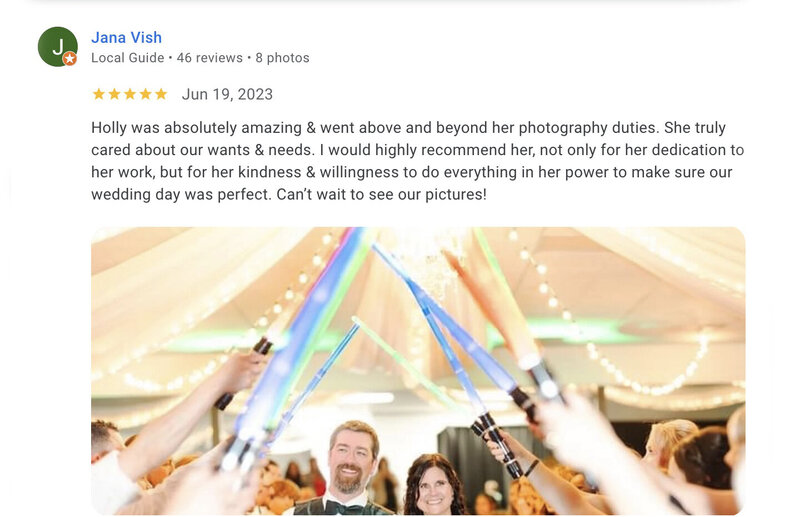The image size is (800, 517).
Task: Click the Local Guide label
Action: tap(128, 58)
